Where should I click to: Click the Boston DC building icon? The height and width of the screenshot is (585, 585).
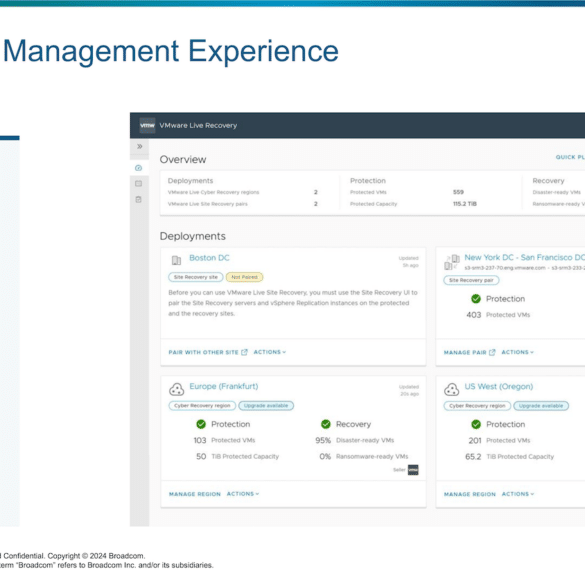(x=176, y=260)
